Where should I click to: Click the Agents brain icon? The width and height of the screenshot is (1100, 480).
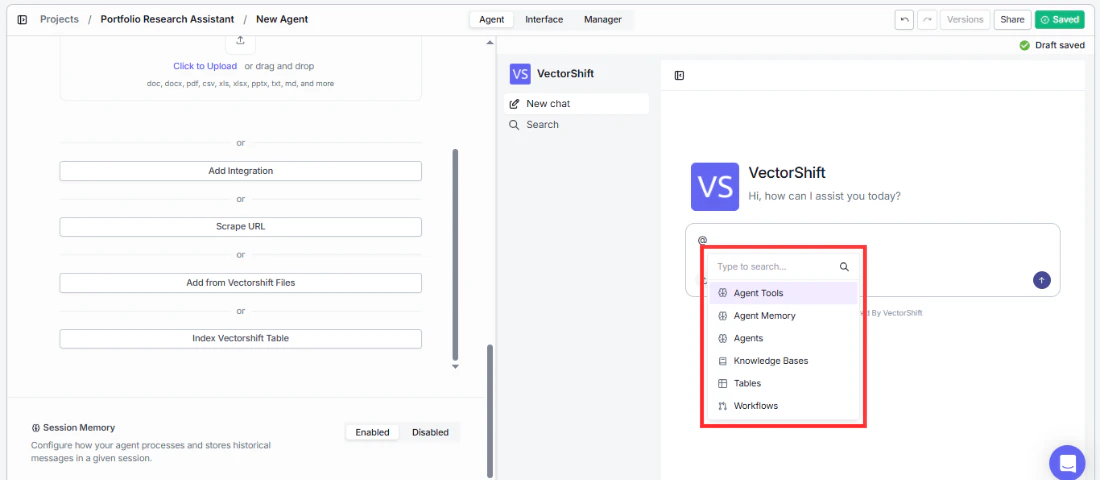coord(723,338)
